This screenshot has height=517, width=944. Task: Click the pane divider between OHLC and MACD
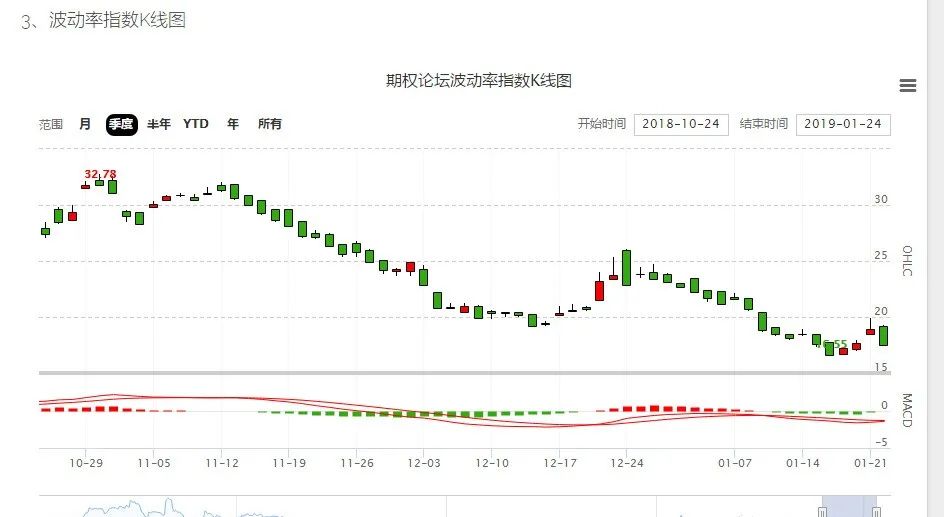pos(465,373)
